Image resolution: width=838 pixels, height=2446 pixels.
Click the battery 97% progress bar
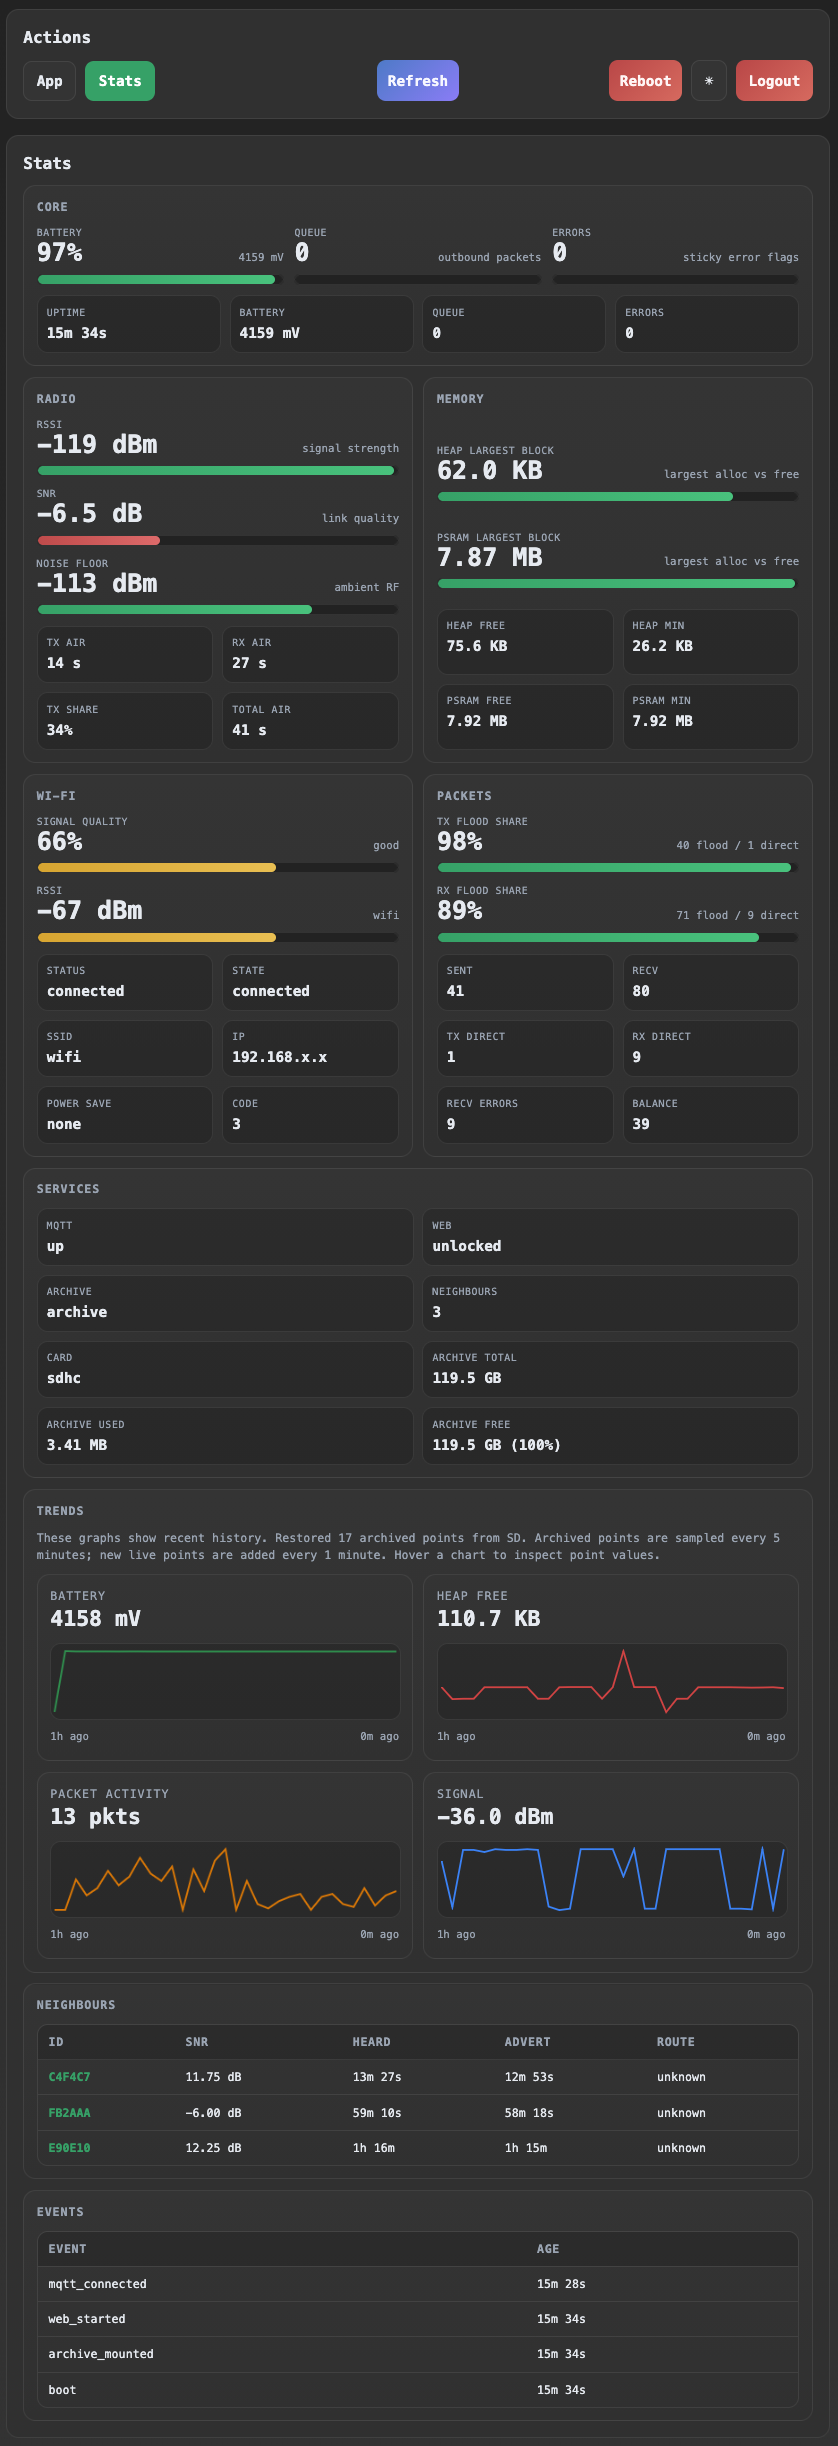160,280
